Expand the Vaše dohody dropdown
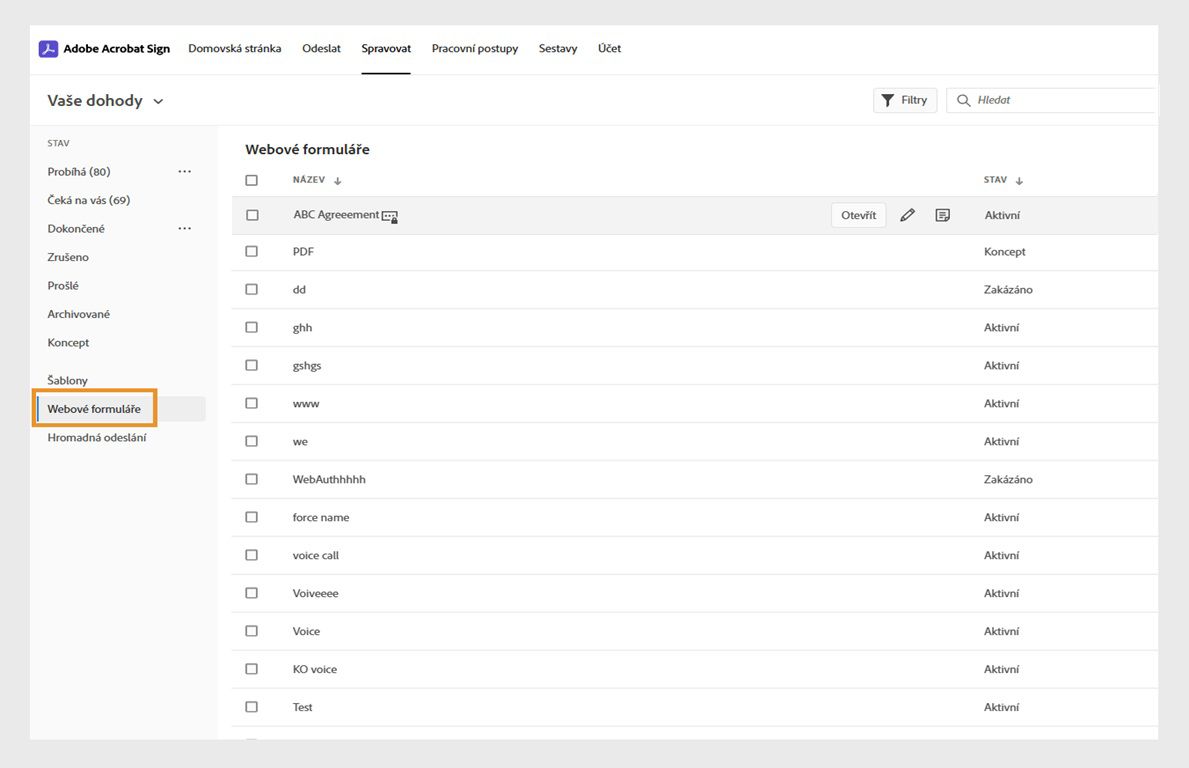 pyautogui.click(x=158, y=101)
